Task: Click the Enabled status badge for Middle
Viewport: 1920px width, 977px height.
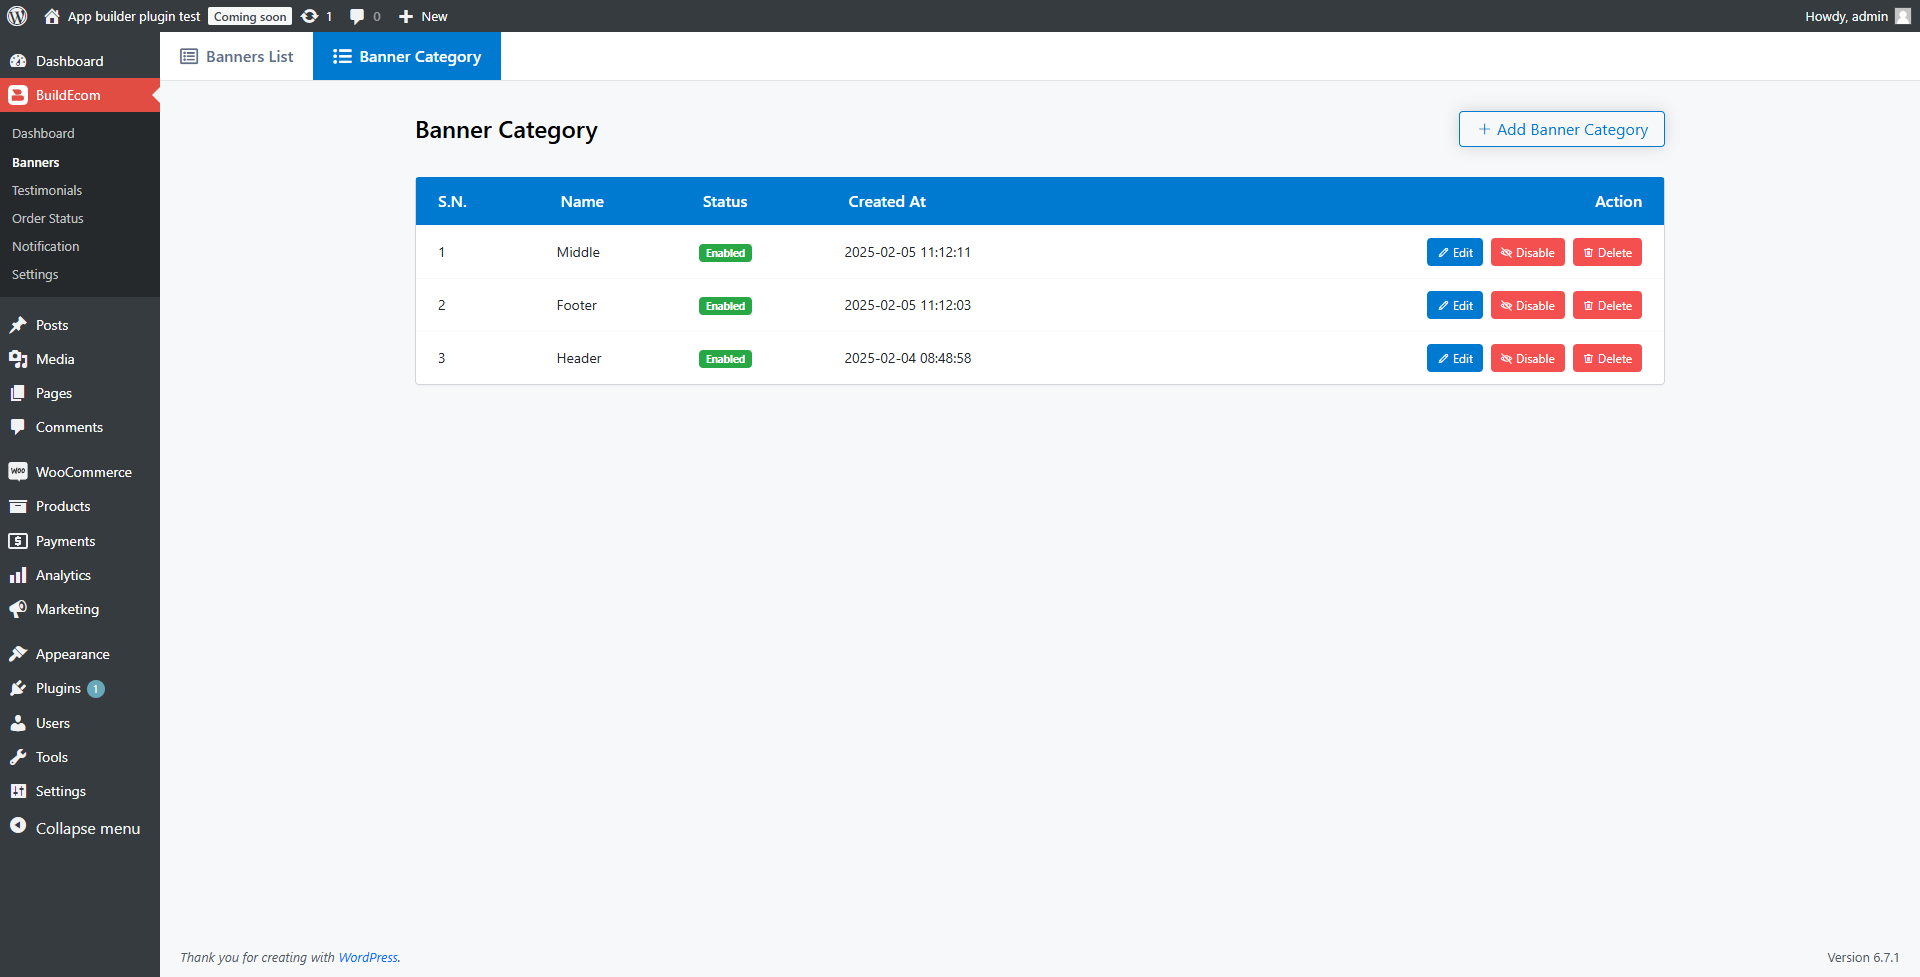Action: [x=725, y=253]
